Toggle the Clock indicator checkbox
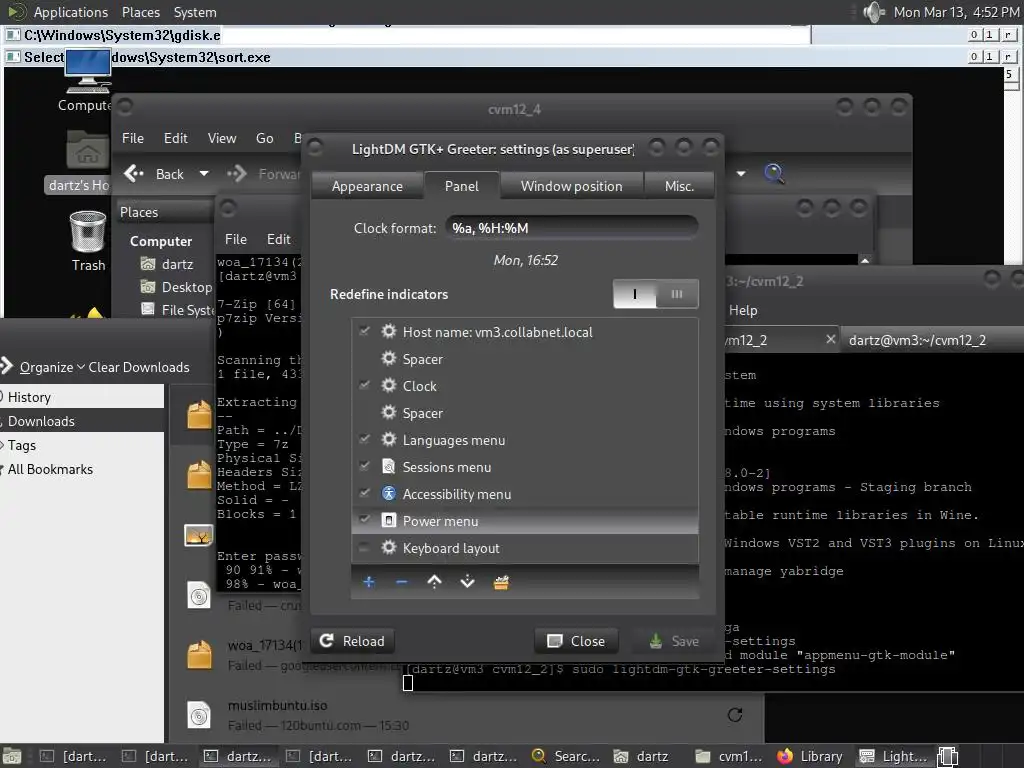 364,385
